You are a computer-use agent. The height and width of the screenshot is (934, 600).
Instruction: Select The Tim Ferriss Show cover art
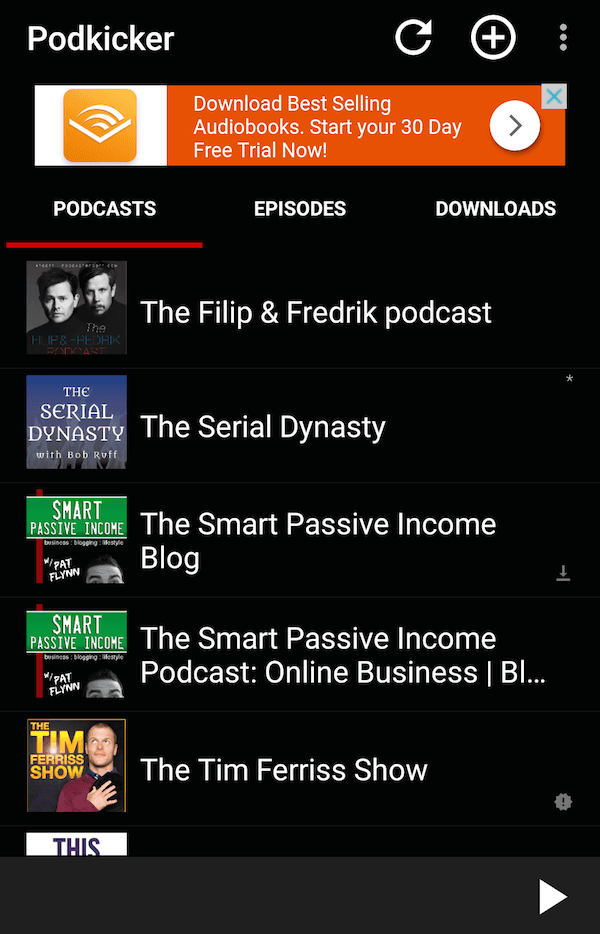(76, 765)
